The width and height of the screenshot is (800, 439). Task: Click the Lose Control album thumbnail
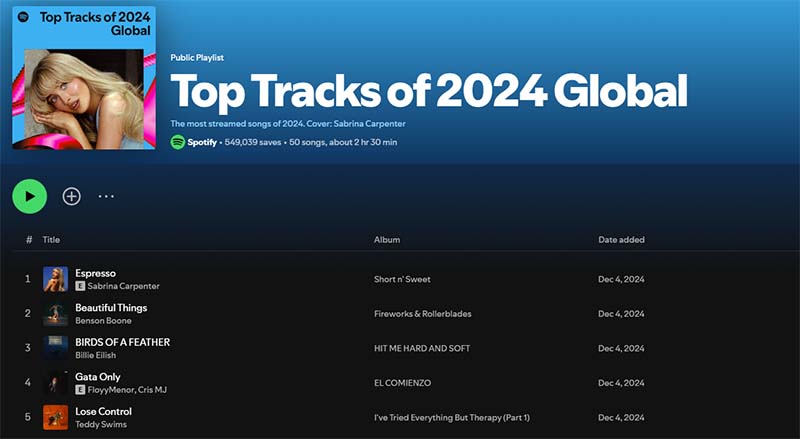pos(56,417)
